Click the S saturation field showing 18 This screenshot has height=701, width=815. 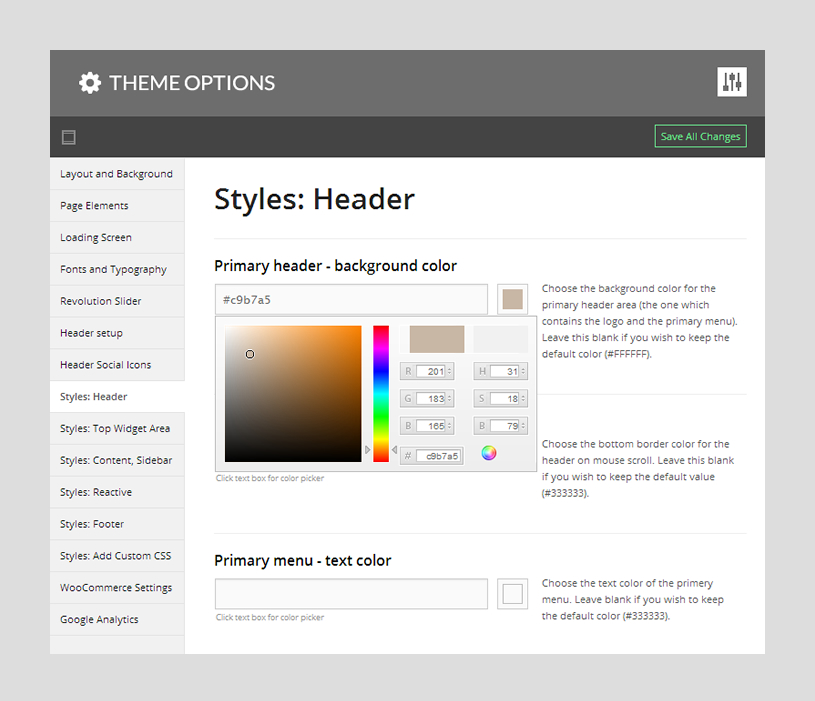coord(505,399)
